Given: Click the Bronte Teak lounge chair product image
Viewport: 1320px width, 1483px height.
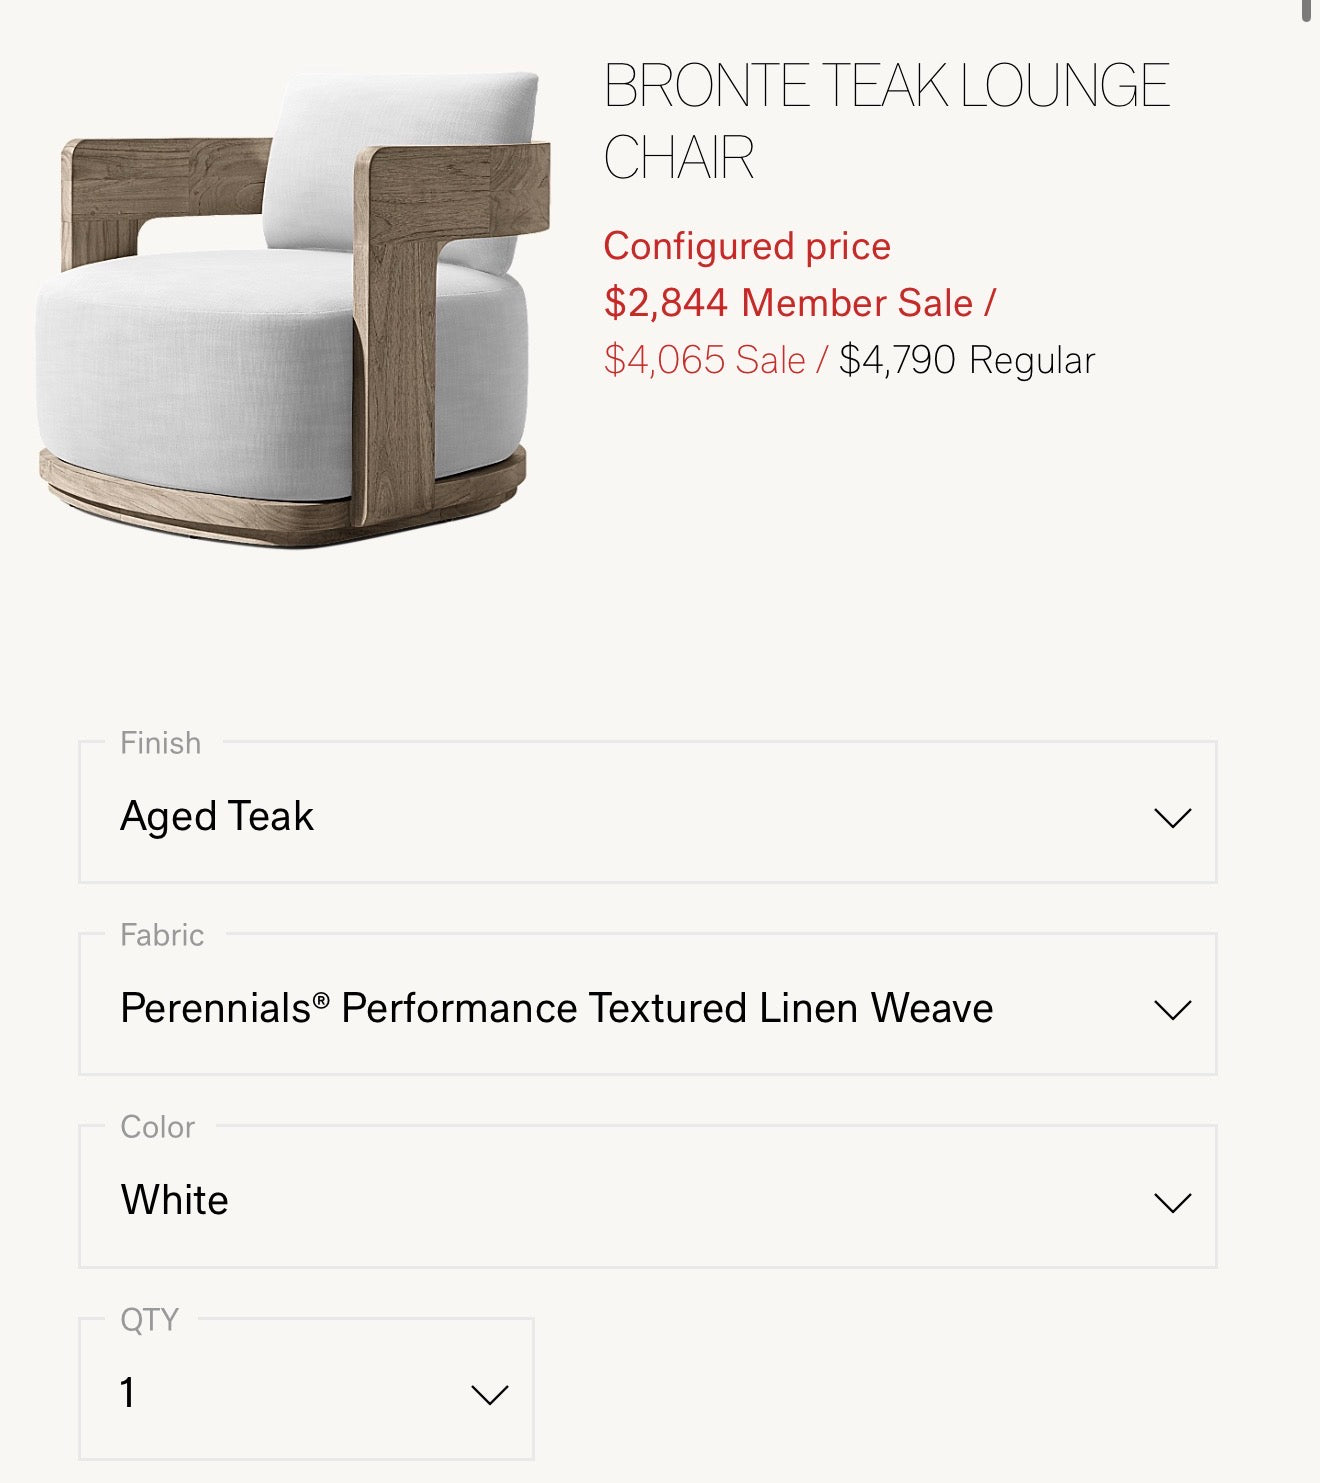Looking at the screenshot, I should [x=290, y=300].
